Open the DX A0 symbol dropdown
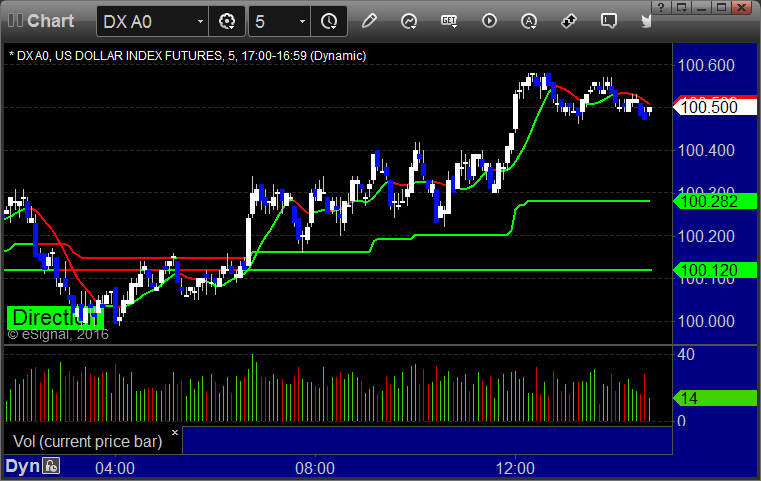This screenshot has height=481, width=761. 200,21
